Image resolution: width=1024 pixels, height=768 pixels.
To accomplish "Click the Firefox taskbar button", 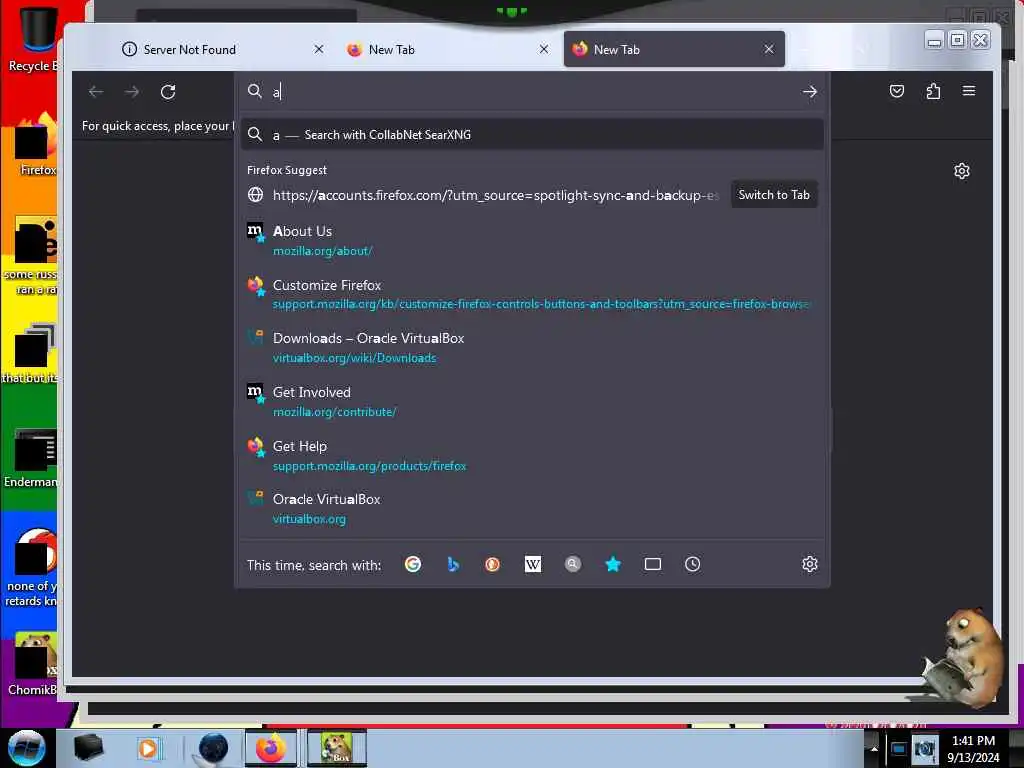I will pyautogui.click(x=271, y=748).
